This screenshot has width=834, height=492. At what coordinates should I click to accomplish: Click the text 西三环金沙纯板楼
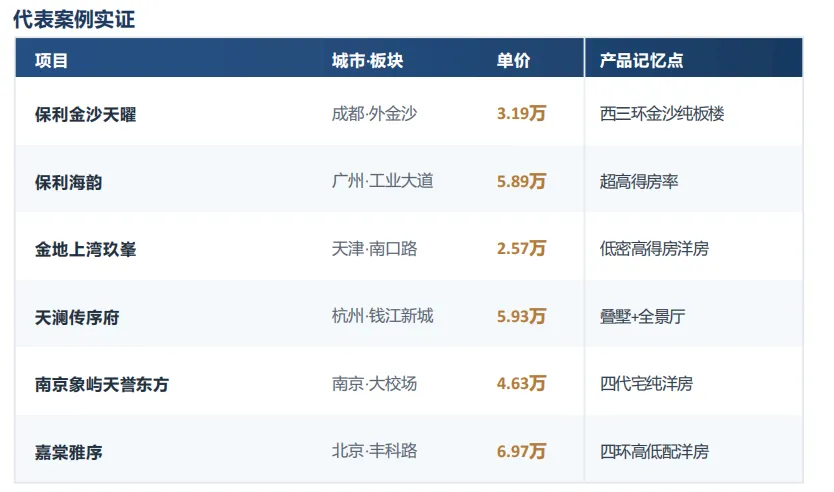point(662,114)
